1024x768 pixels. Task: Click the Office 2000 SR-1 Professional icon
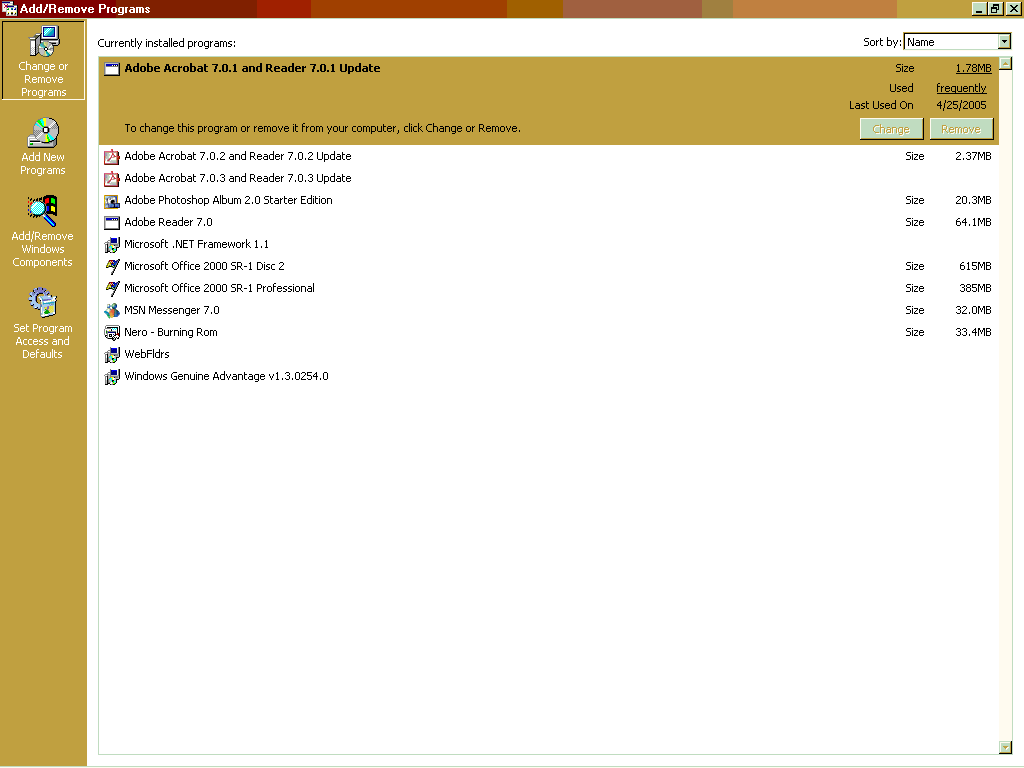[x=112, y=289]
